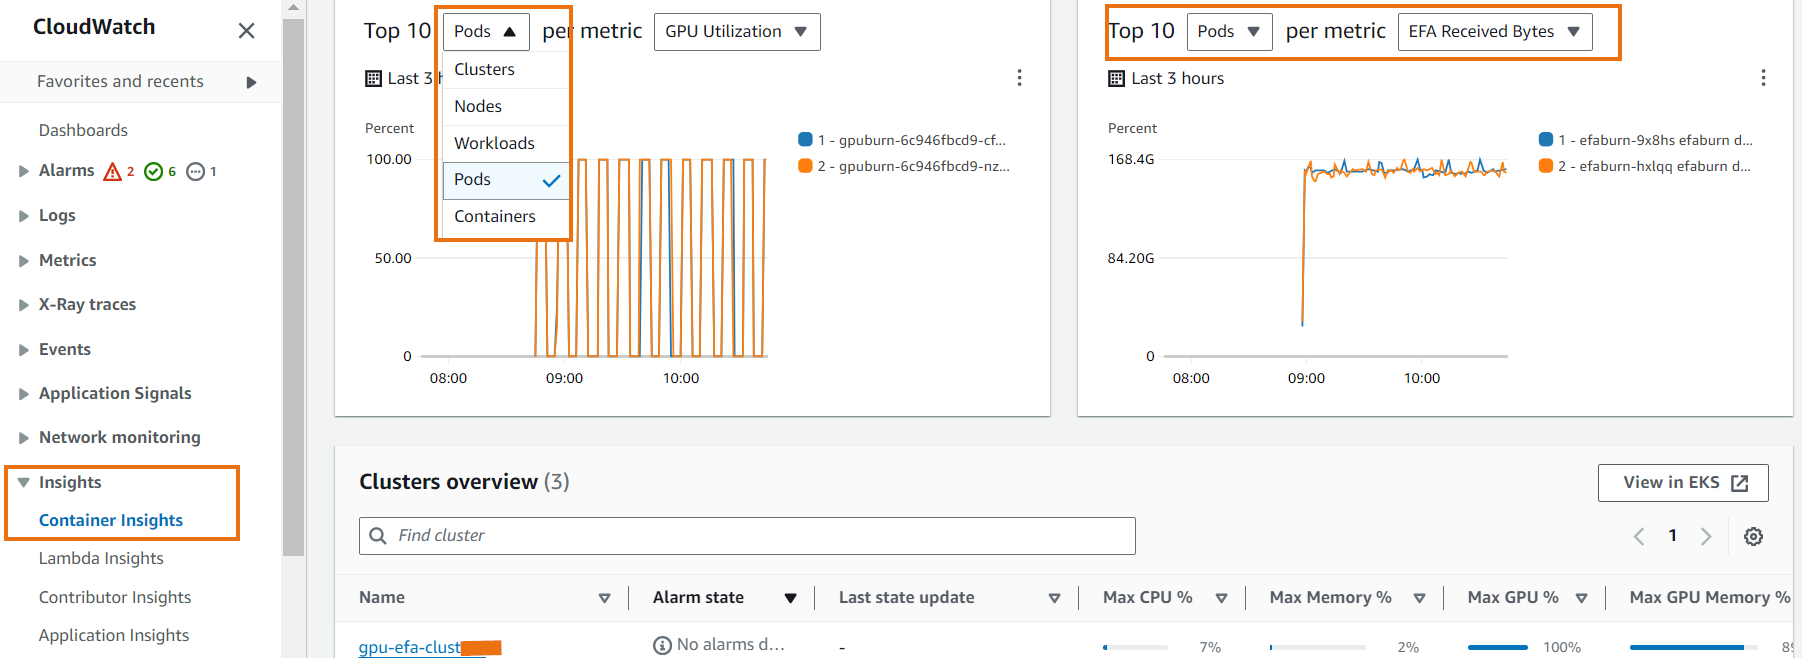Open Dashboards in sidebar
Image resolution: width=1802 pixels, height=658 pixels.
click(x=83, y=130)
